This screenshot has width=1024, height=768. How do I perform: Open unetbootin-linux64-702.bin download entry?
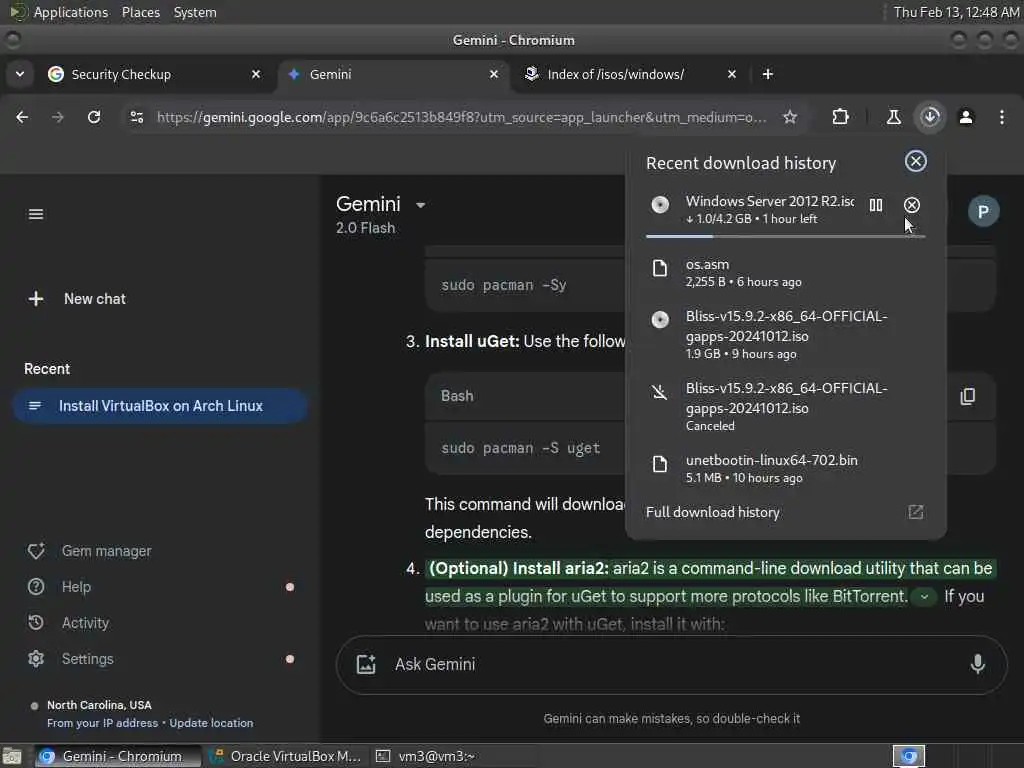click(786, 468)
